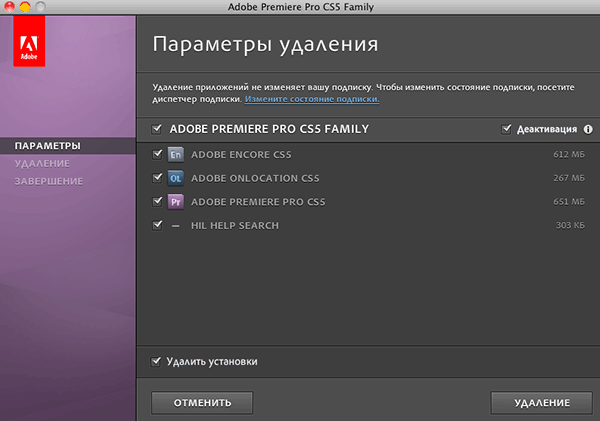Click the 303 КБ size value
This screenshot has width=600, height=421.
pyautogui.click(x=570, y=225)
